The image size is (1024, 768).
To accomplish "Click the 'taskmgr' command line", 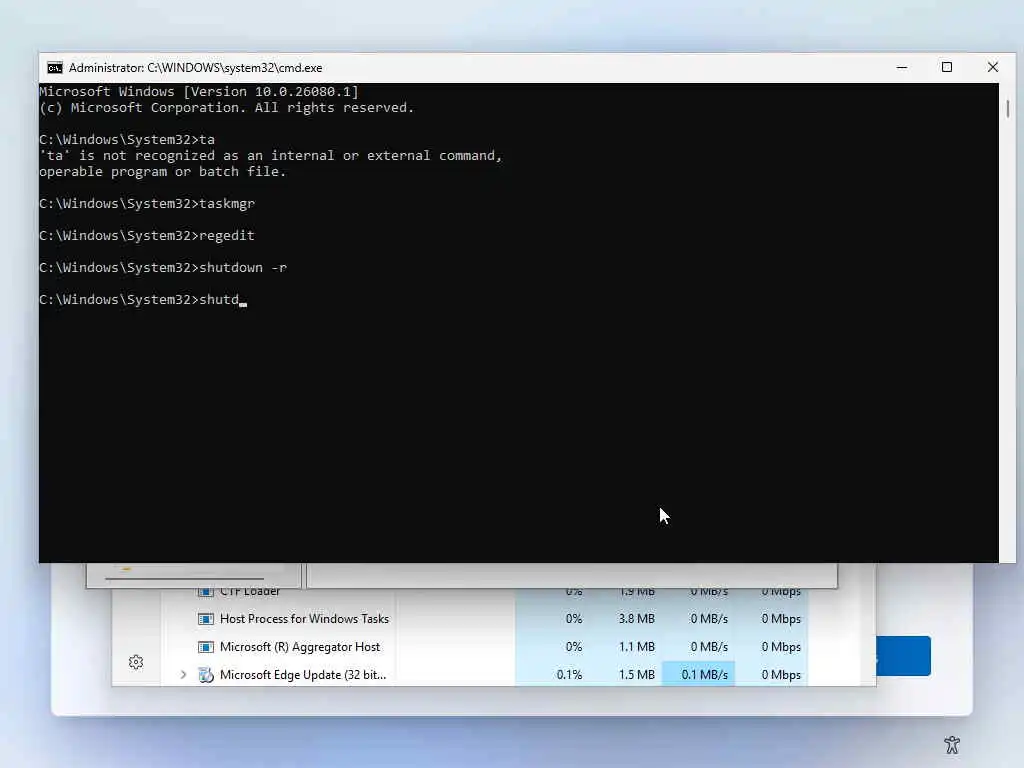I will click(x=147, y=204).
